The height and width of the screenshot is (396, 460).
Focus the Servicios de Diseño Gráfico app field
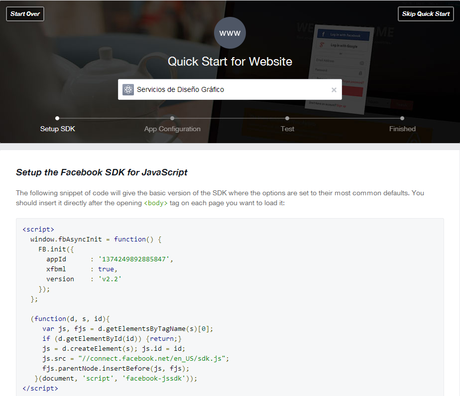point(230,89)
